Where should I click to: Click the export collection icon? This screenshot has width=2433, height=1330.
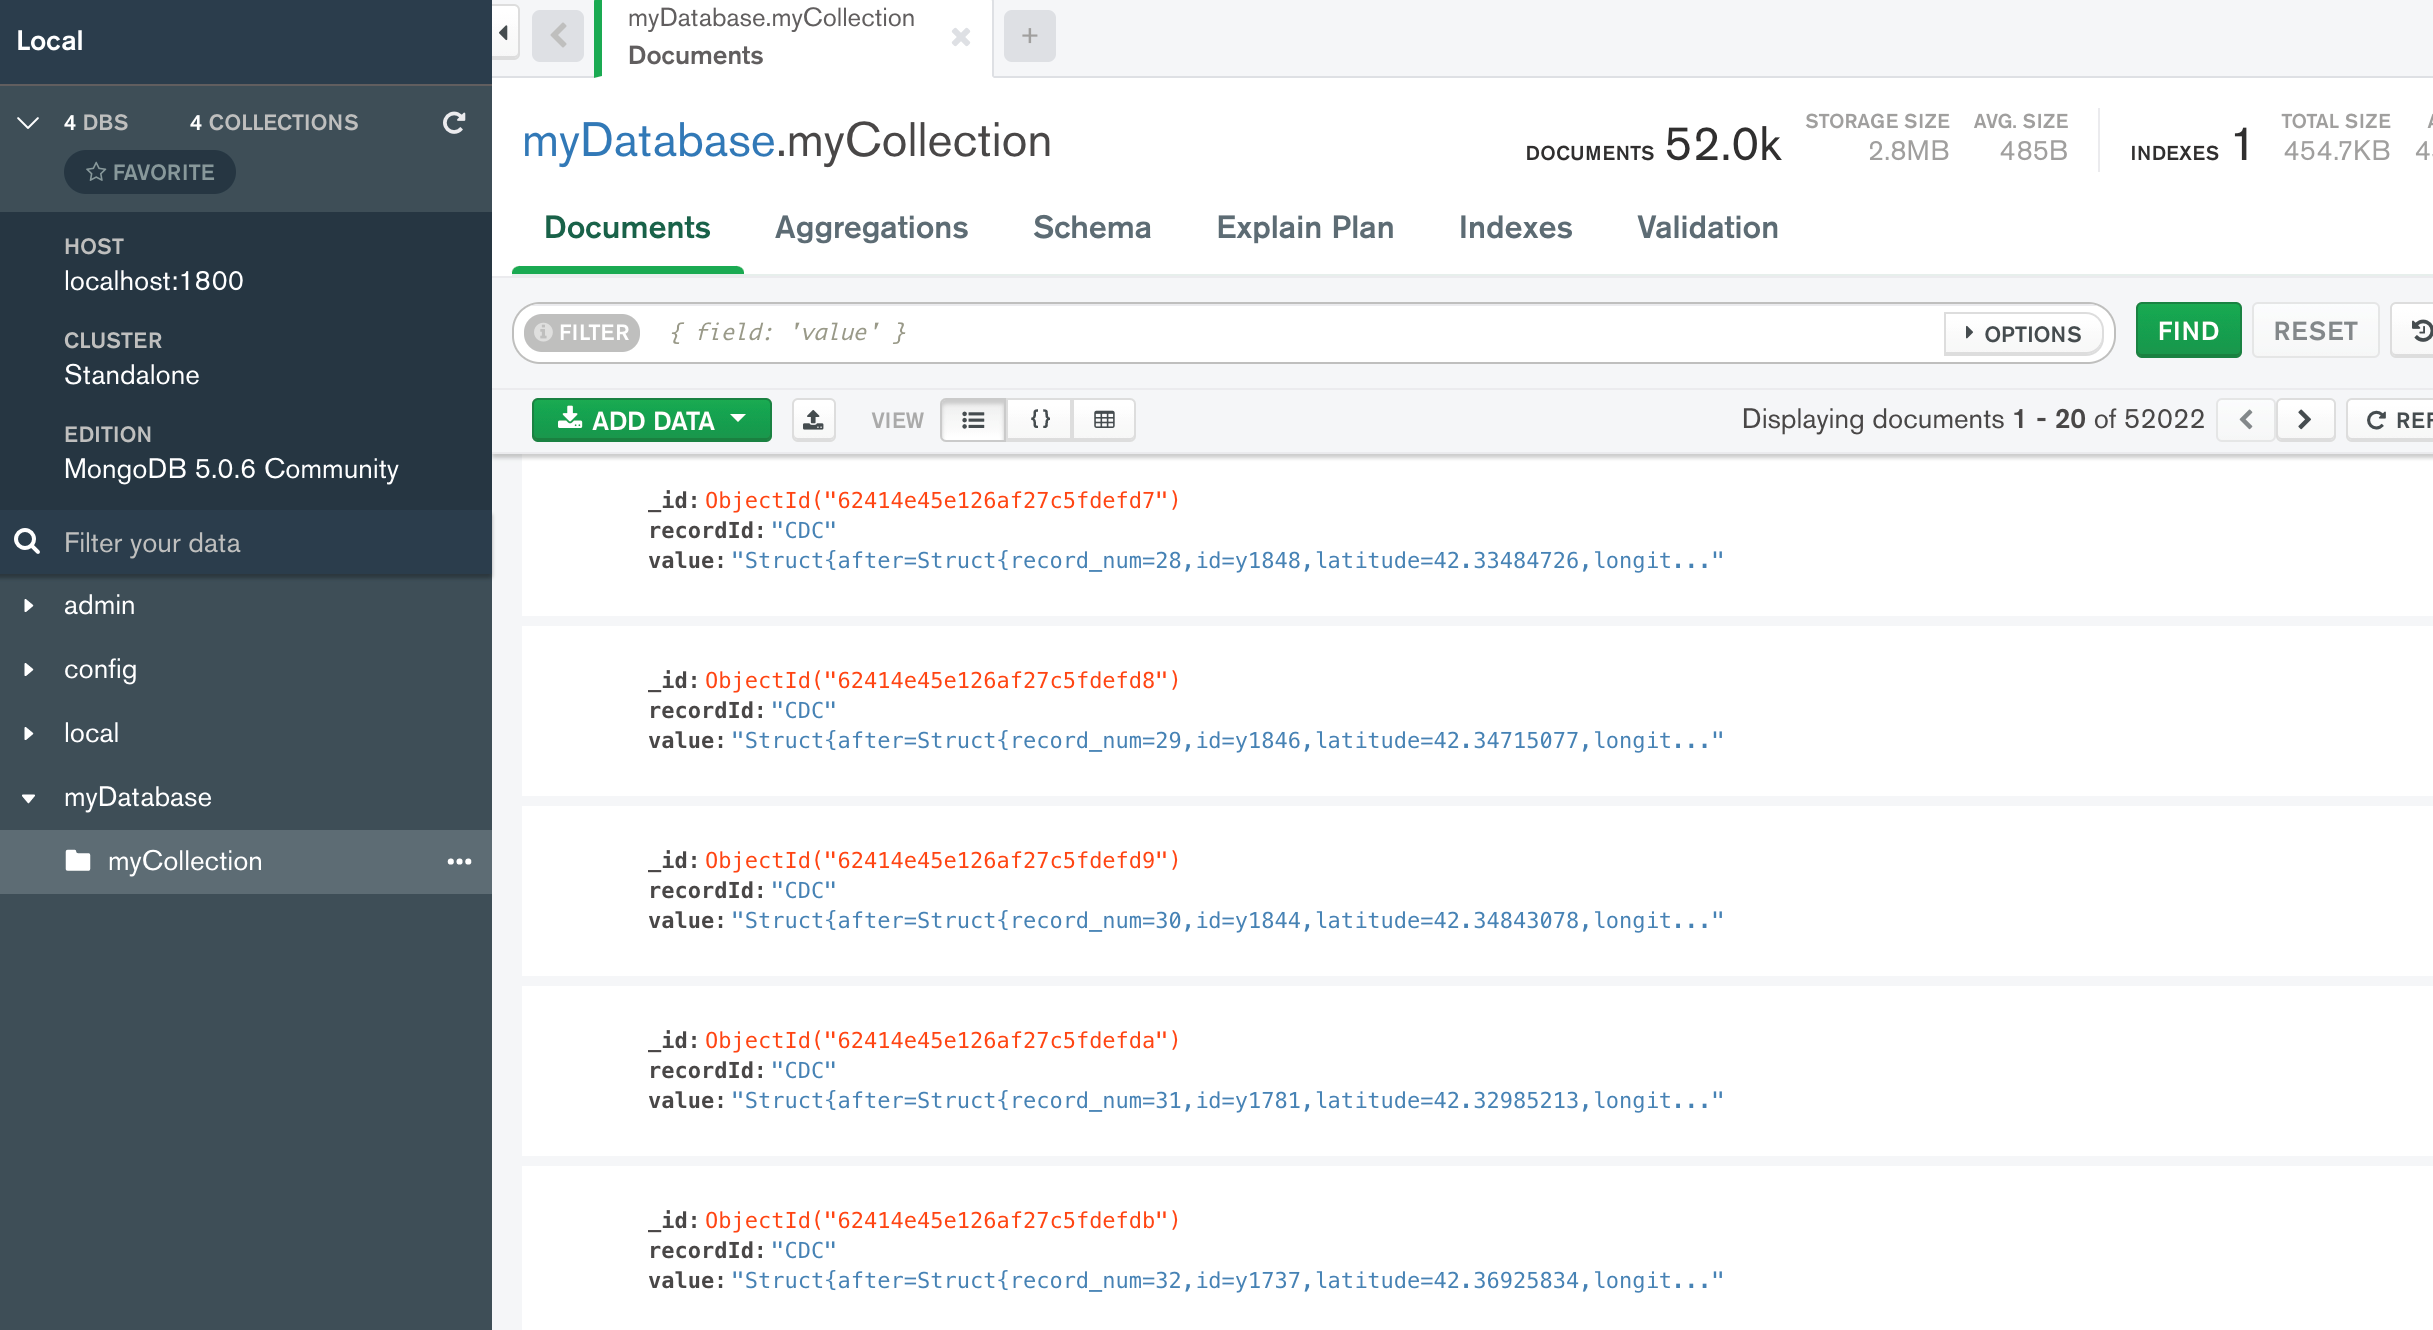click(813, 420)
